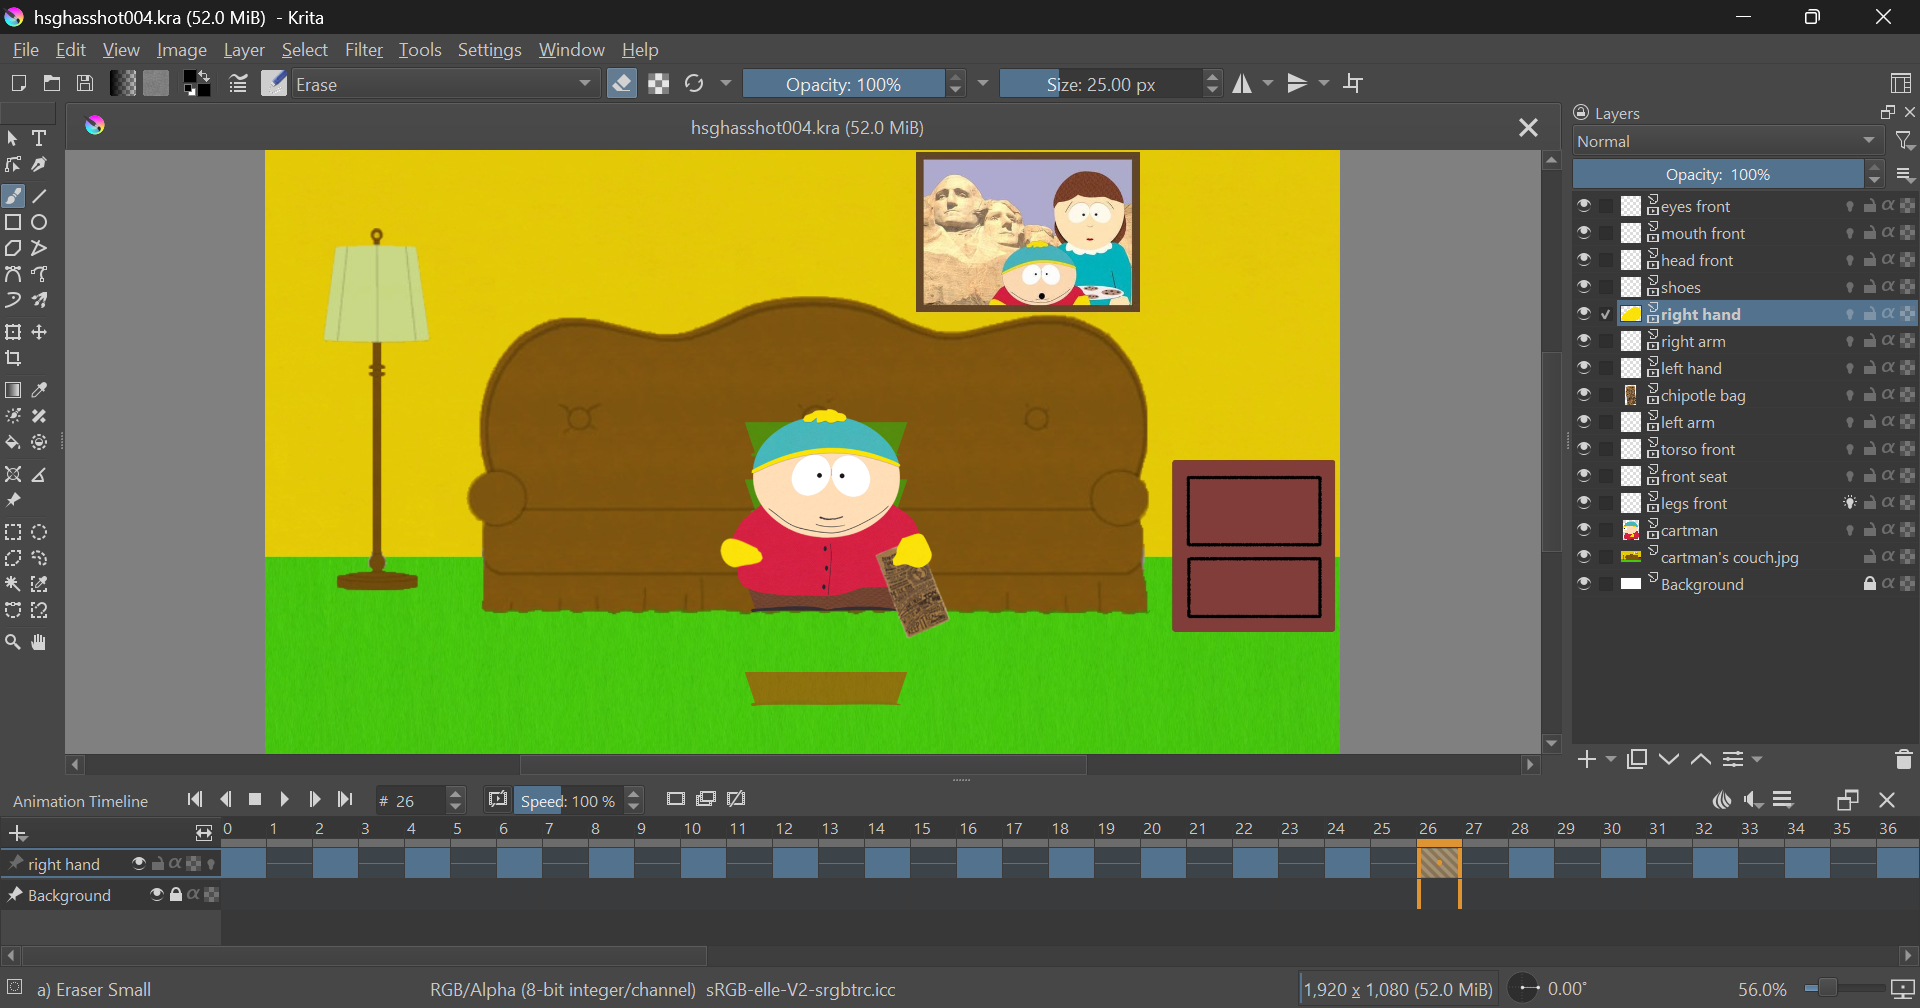Toggle visibility of cartman layer

point(1584,530)
